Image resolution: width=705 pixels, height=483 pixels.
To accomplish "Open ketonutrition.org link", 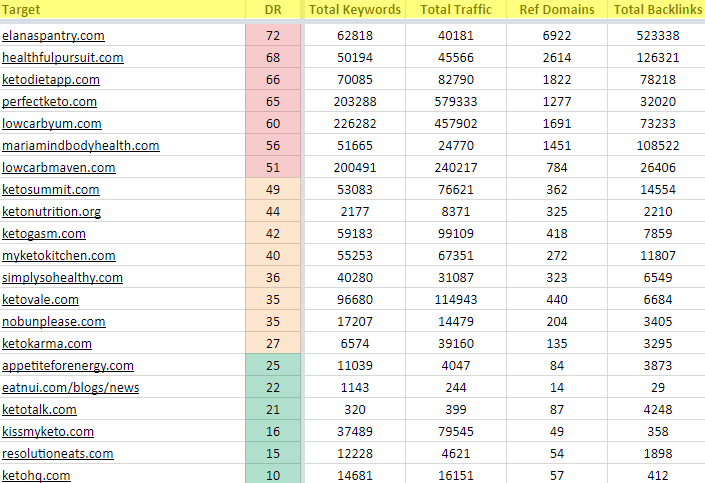I will point(51,212).
